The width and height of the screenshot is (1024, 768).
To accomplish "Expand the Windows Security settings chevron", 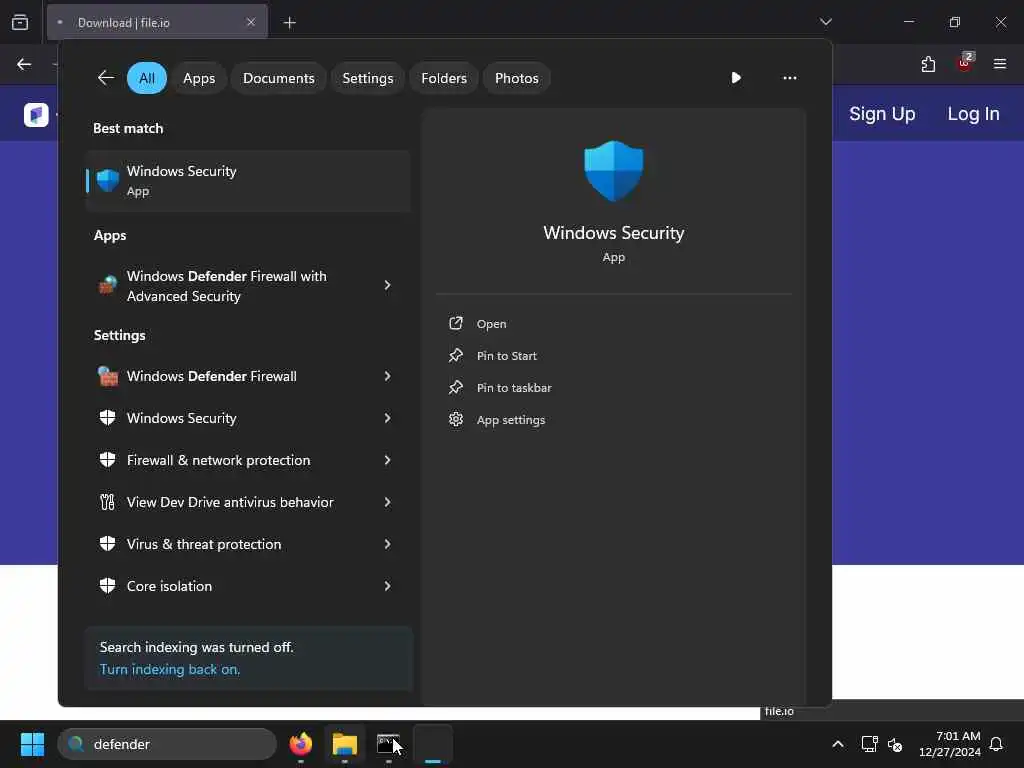I will click(x=387, y=418).
